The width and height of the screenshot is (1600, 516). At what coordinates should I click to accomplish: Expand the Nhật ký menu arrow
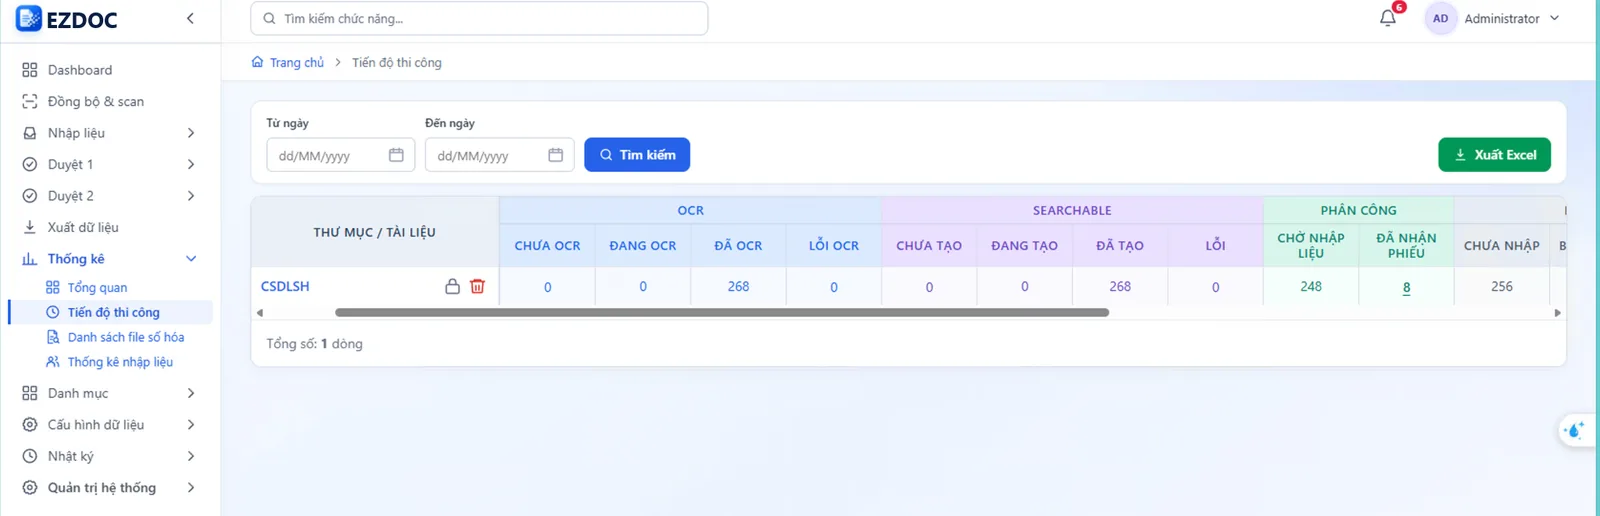point(191,456)
